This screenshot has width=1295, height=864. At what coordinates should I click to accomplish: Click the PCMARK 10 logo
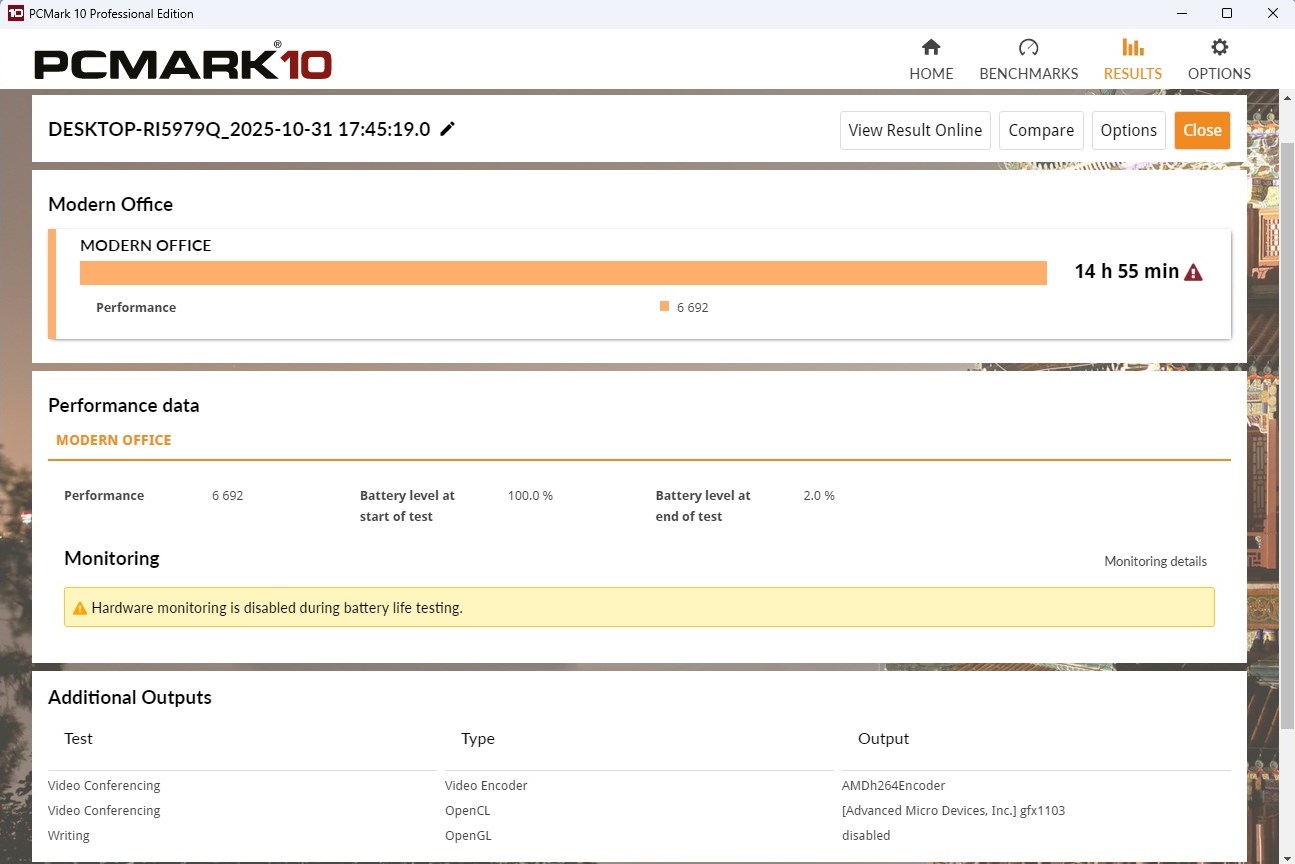(183, 61)
